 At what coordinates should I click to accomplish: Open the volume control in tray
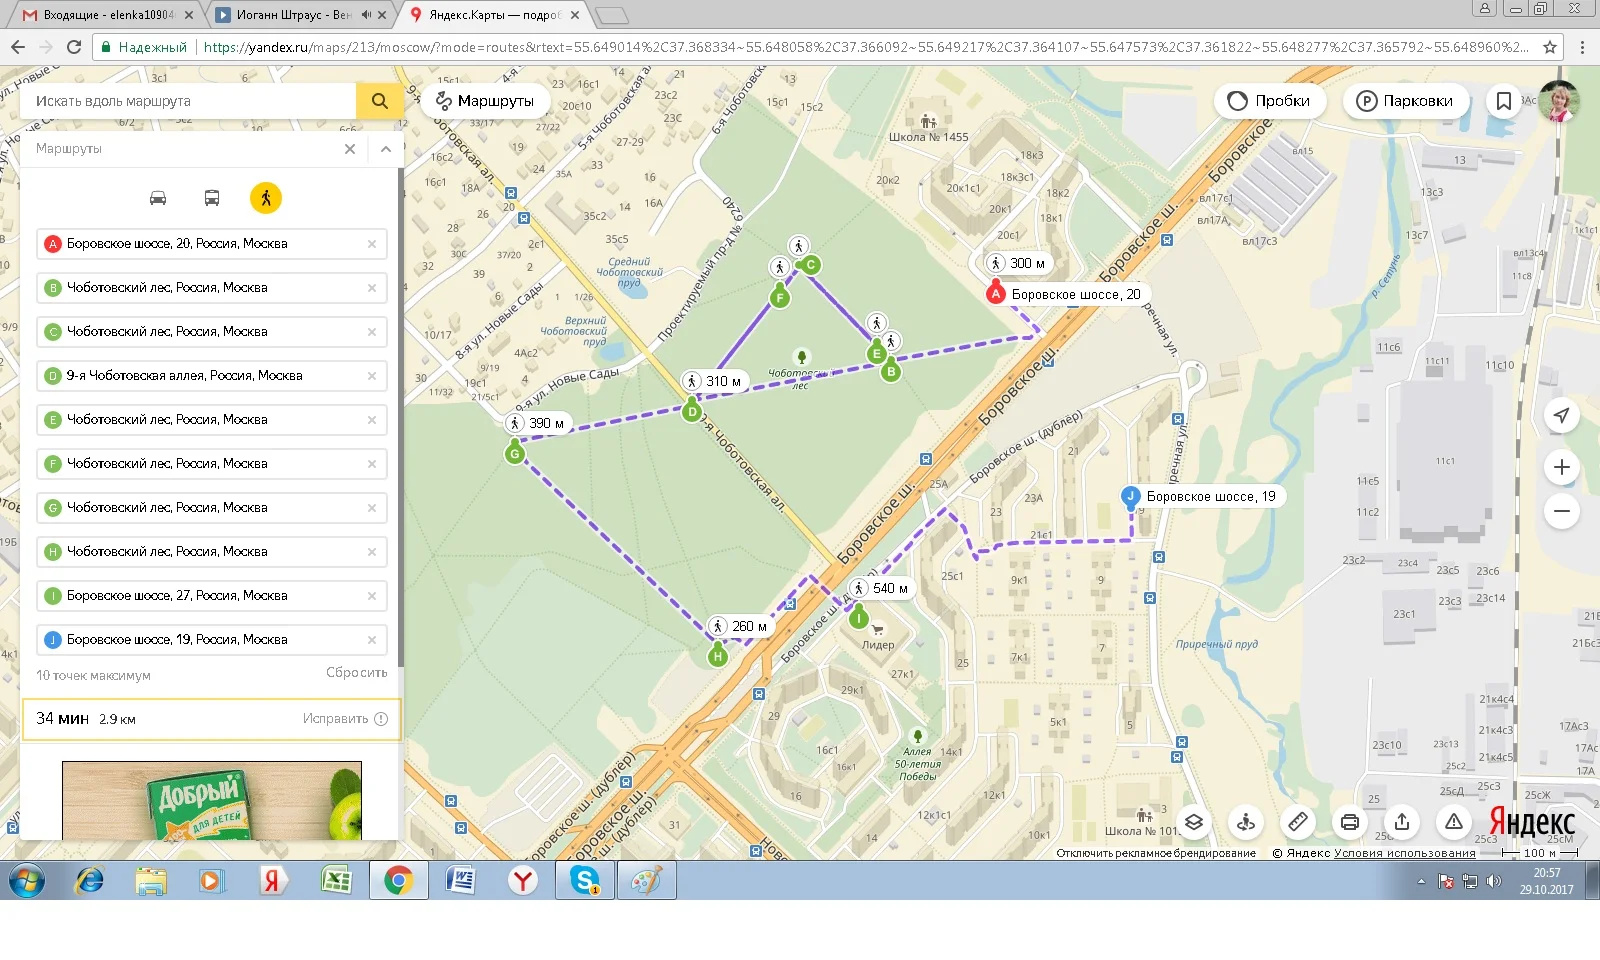click(1494, 881)
